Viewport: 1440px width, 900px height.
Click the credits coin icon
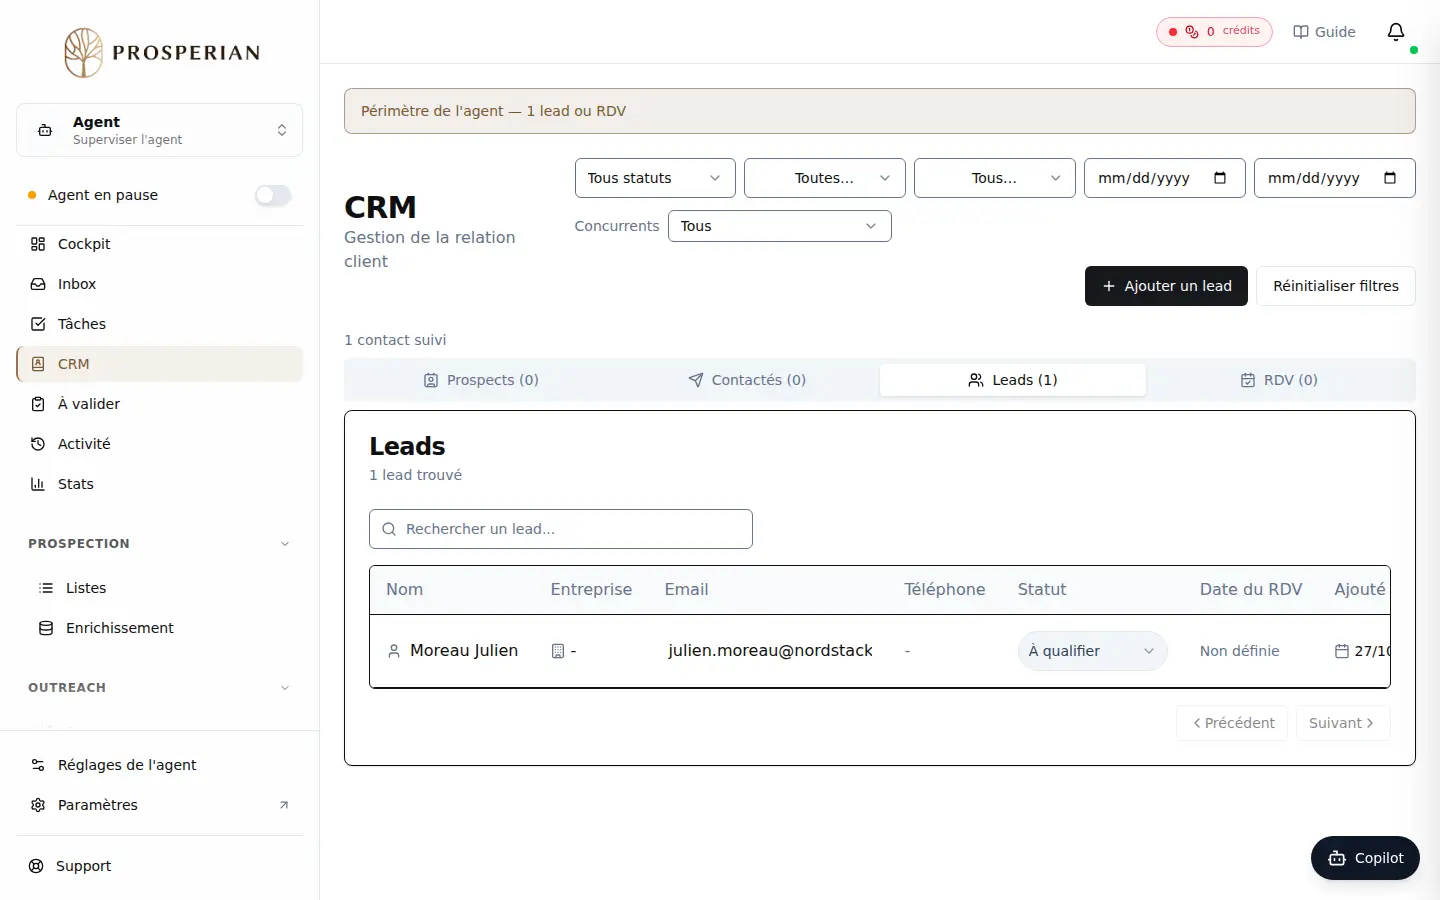click(x=1192, y=32)
